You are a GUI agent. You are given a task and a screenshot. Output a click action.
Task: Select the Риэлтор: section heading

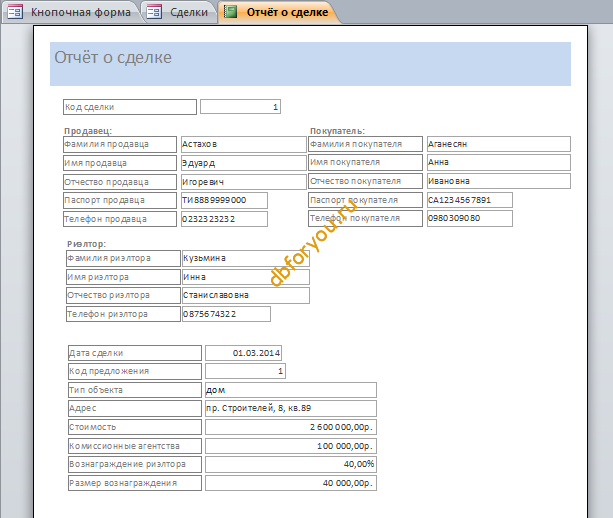86,244
